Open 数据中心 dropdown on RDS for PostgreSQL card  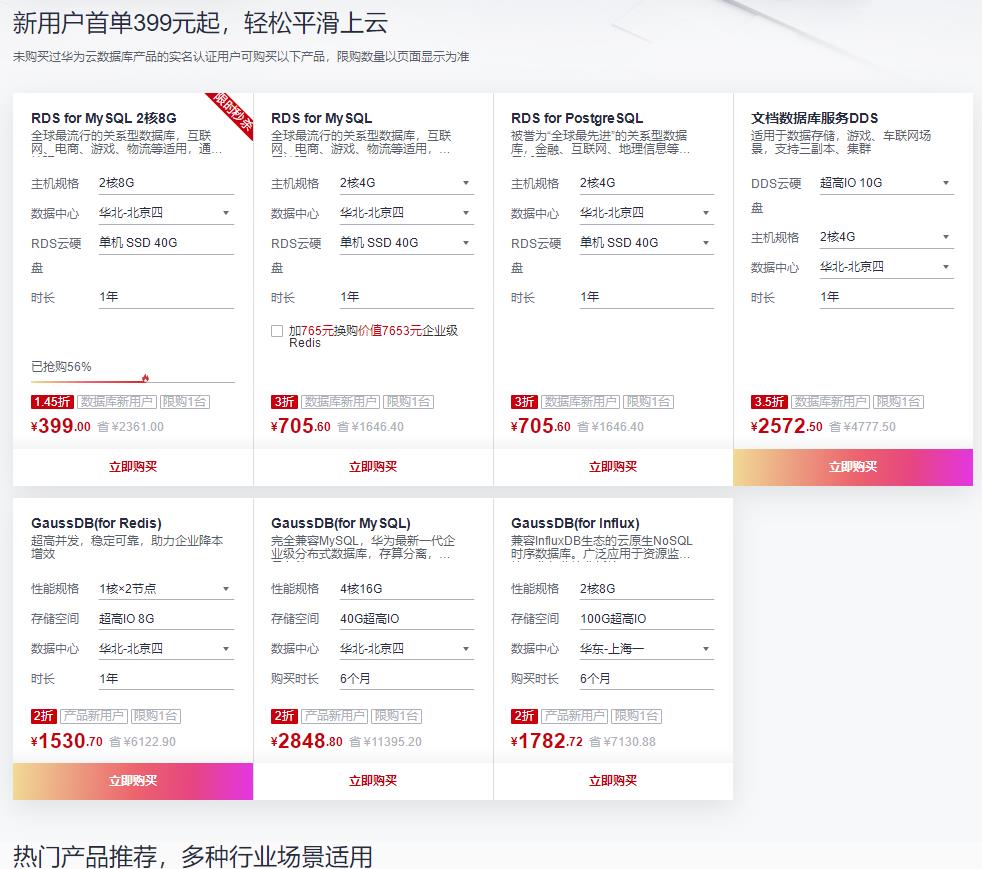click(646, 213)
